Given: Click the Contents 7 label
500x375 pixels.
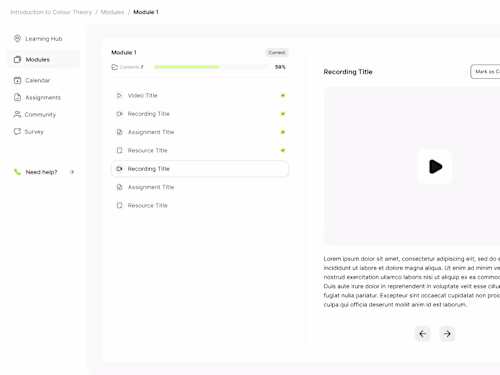Looking at the screenshot, I should tap(131, 67).
